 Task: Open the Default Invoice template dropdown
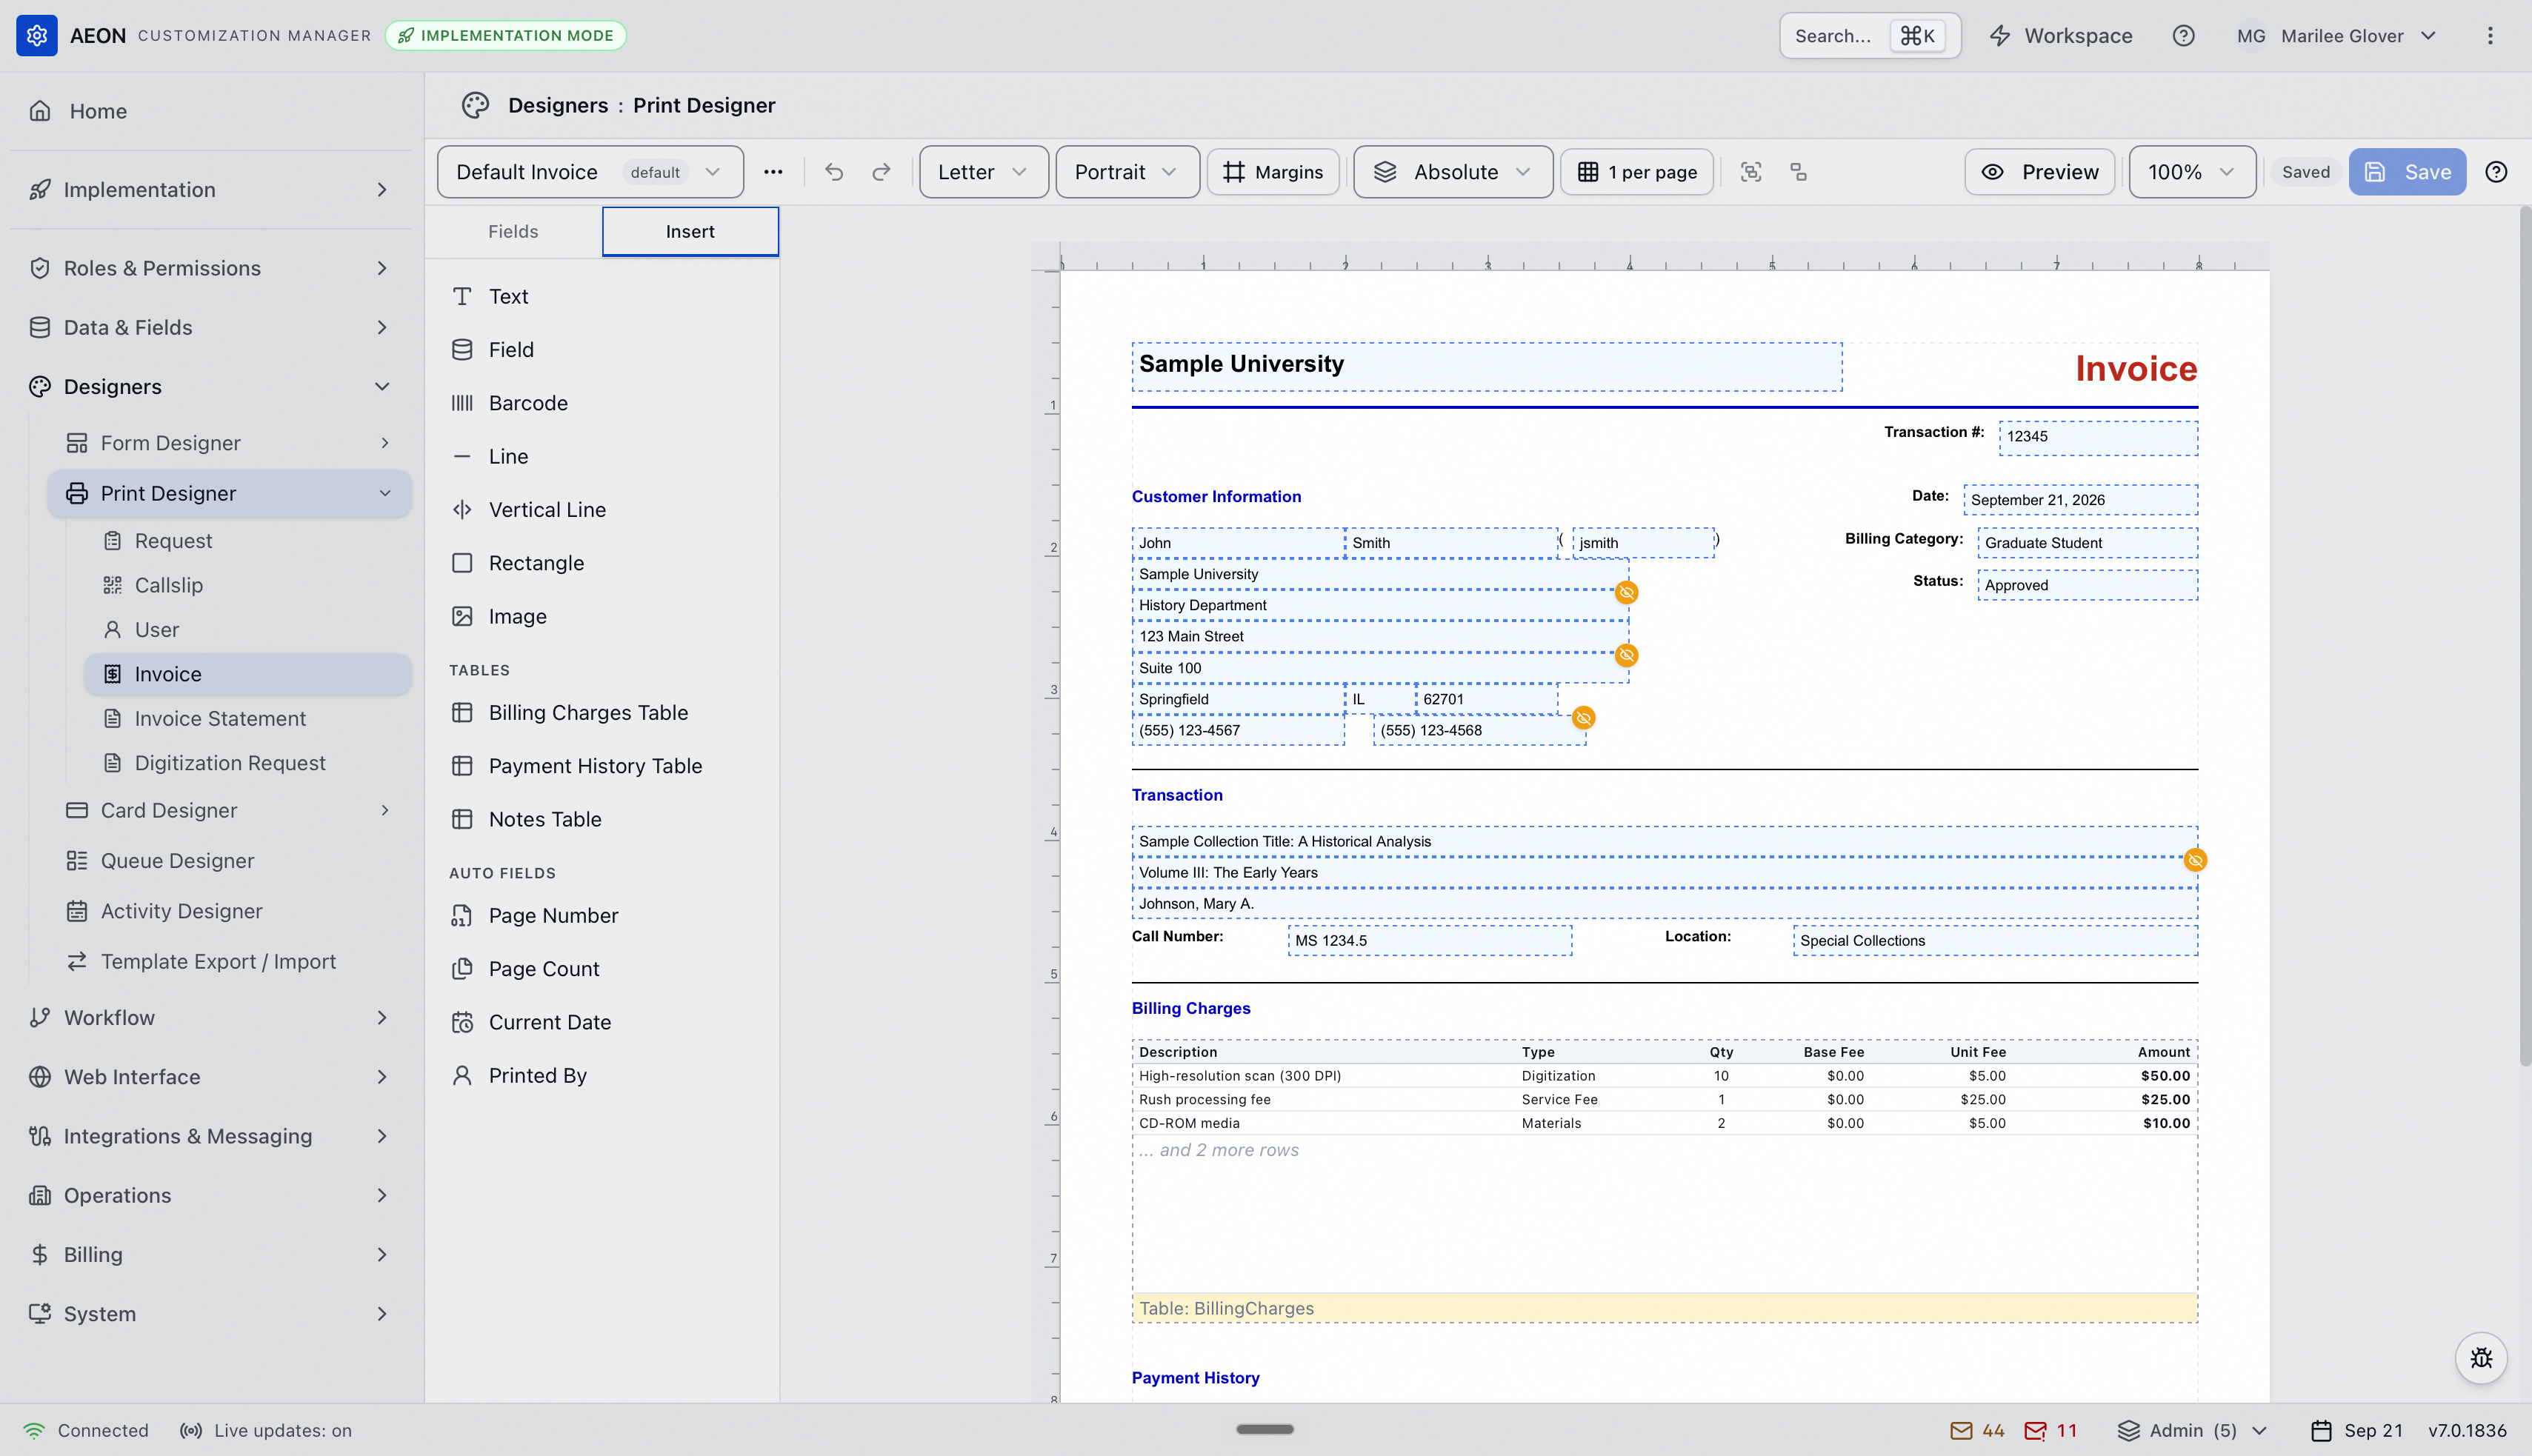590,172
